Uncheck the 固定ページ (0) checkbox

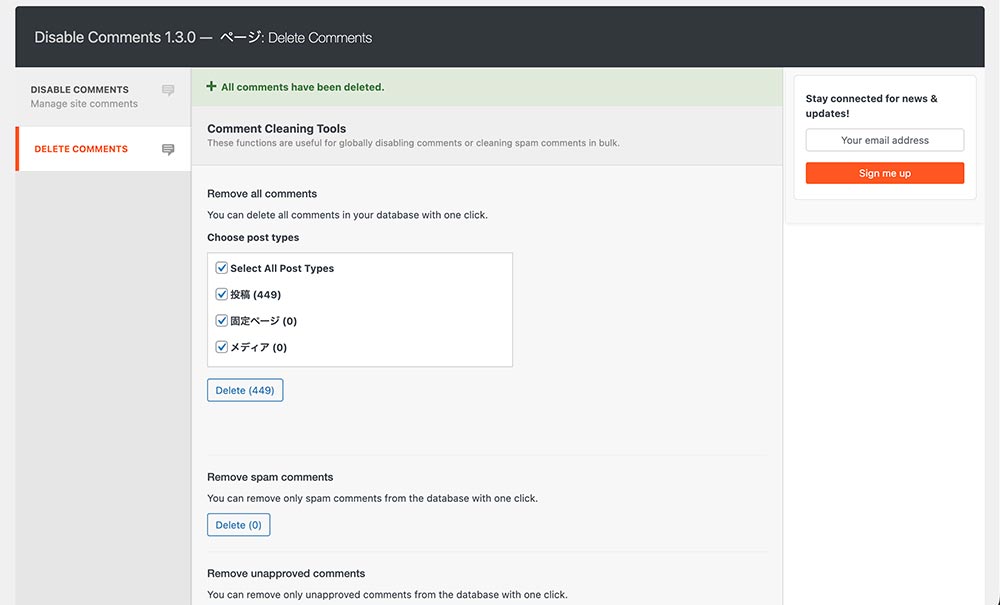point(222,321)
